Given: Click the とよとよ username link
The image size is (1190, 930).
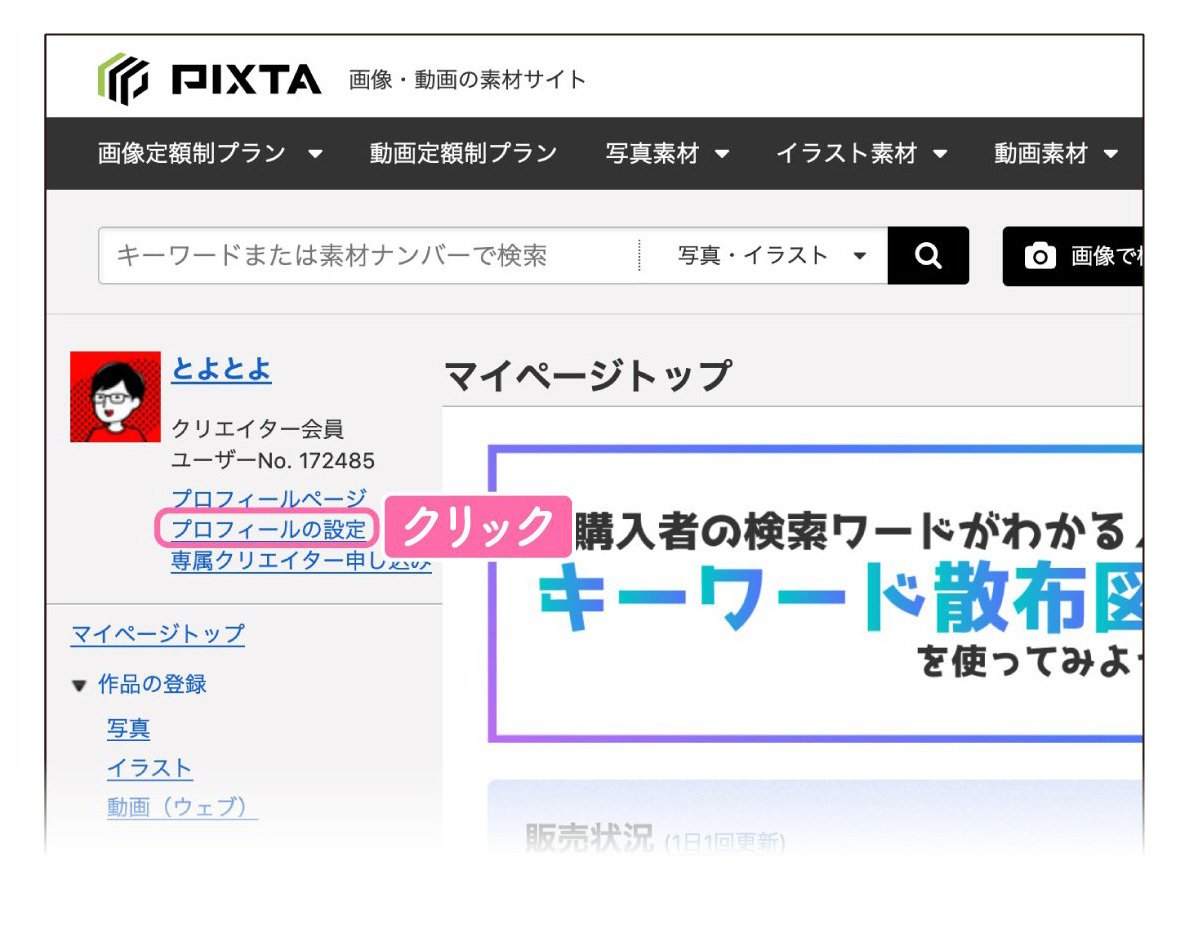Looking at the screenshot, I should tap(222, 369).
